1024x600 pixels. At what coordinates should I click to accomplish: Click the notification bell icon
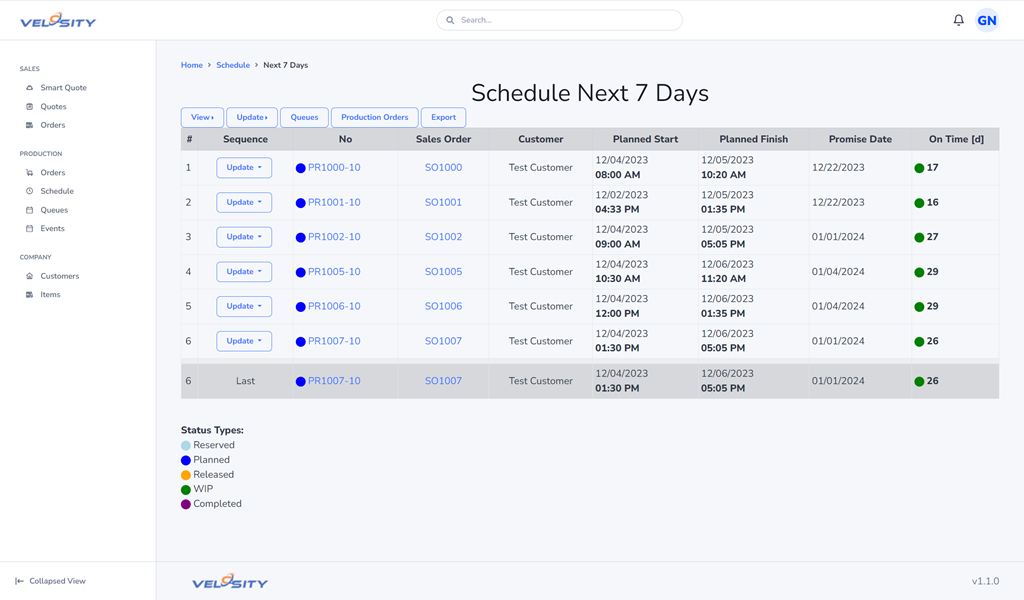coord(958,20)
